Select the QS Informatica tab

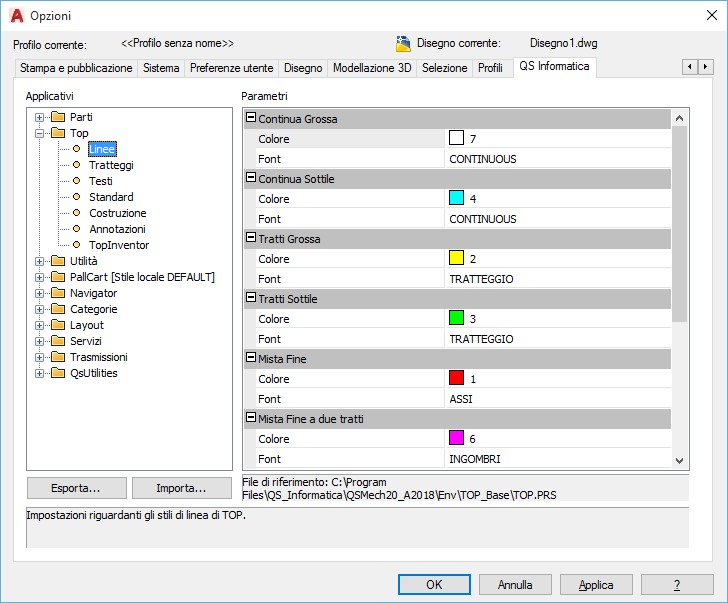point(554,67)
